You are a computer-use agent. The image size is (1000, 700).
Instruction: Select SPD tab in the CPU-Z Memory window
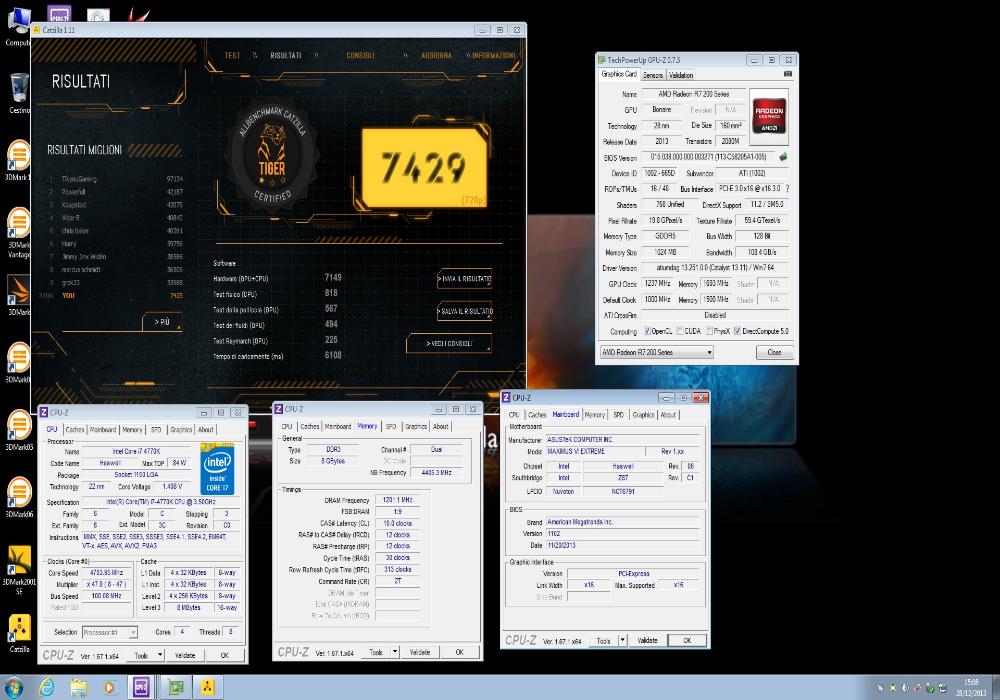click(x=391, y=427)
